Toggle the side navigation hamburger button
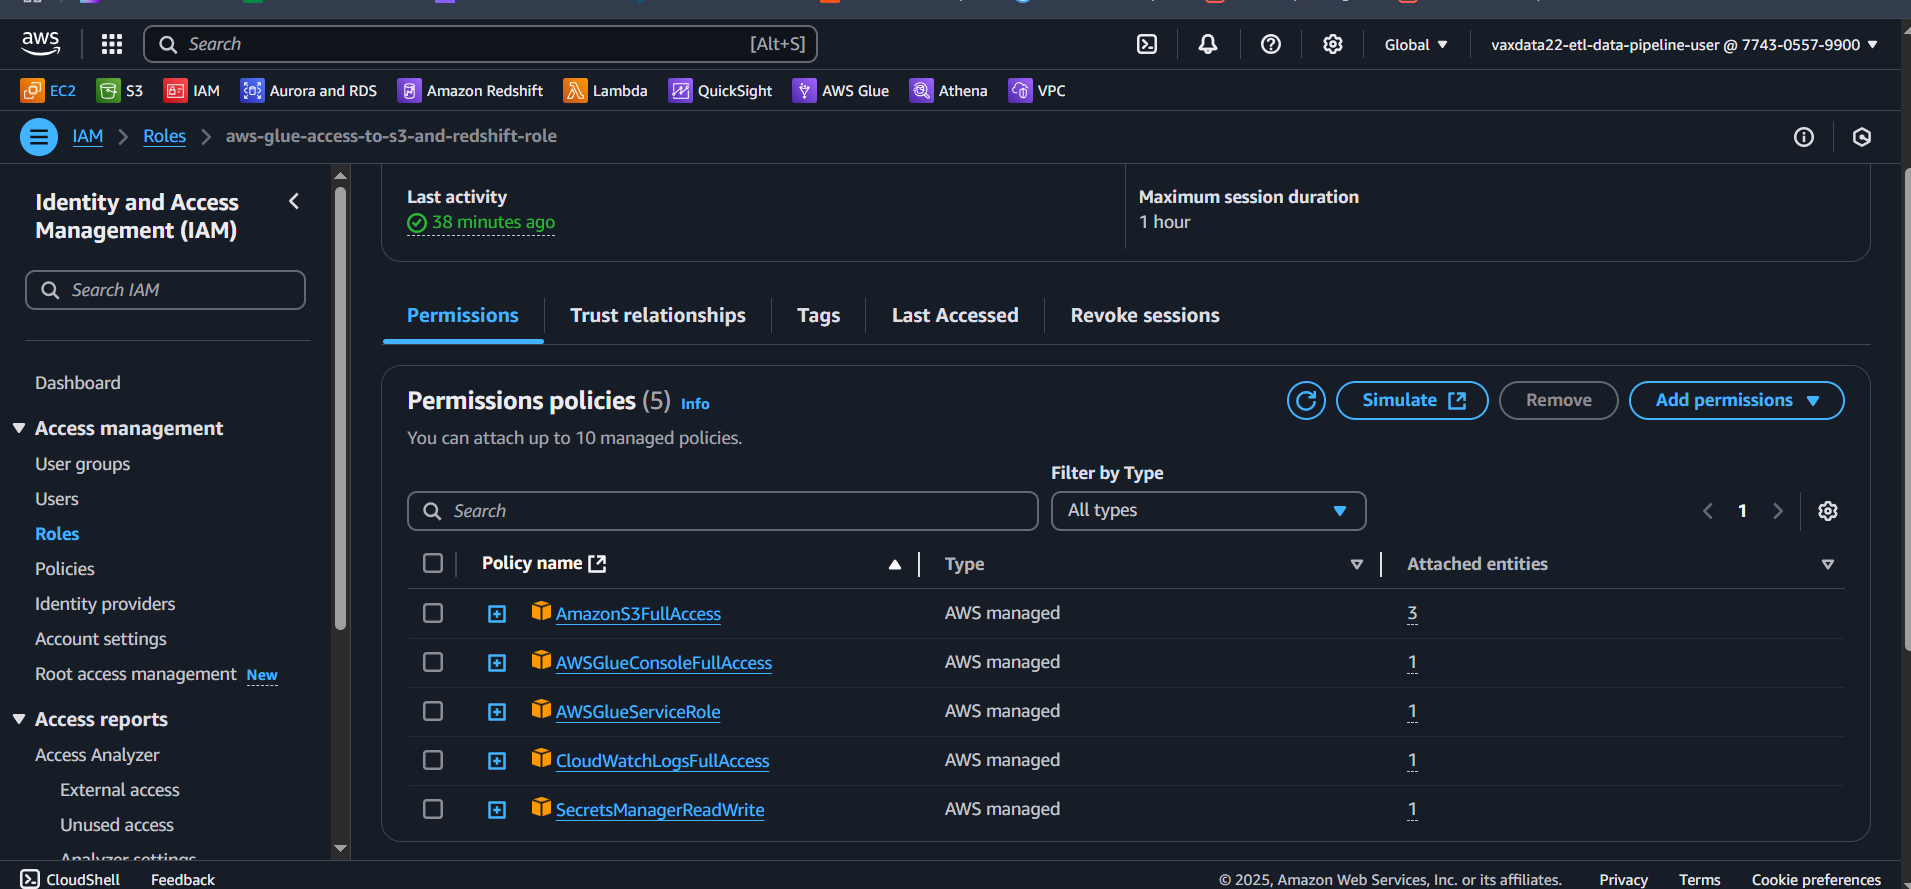 point(39,137)
